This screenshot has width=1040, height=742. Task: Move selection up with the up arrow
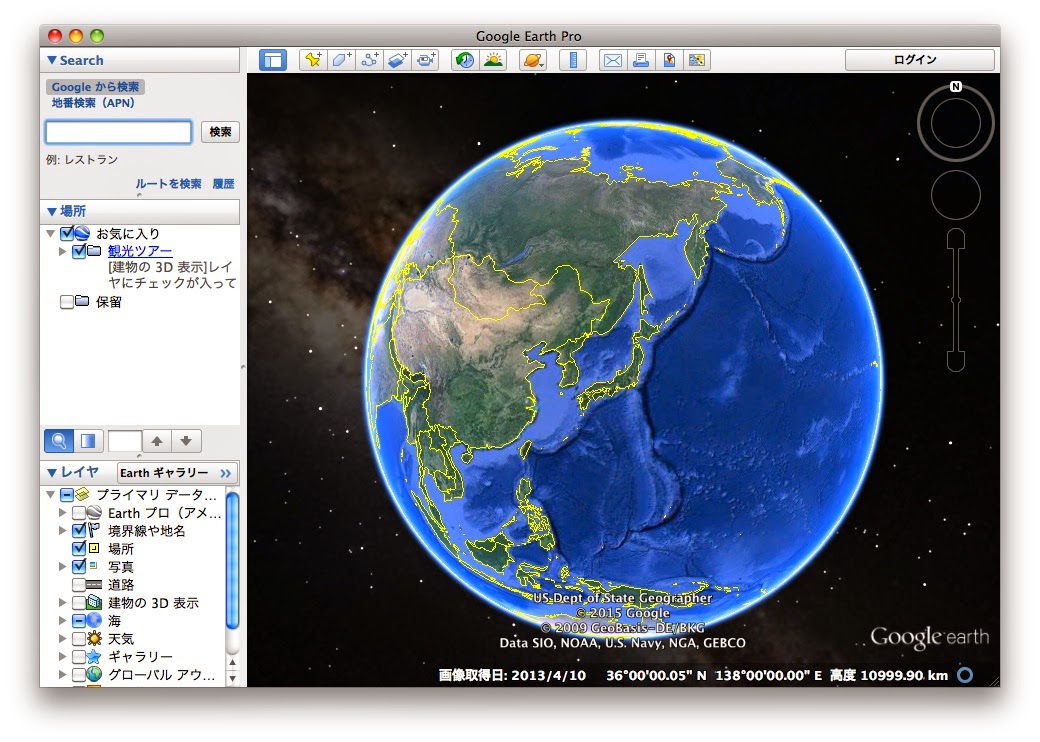coord(157,441)
